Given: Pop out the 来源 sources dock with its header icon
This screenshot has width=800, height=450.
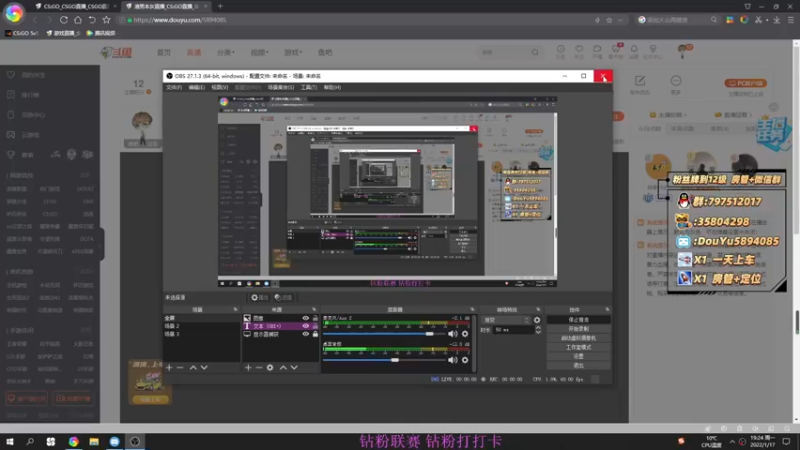Looking at the screenshot, I should point(314,310).
